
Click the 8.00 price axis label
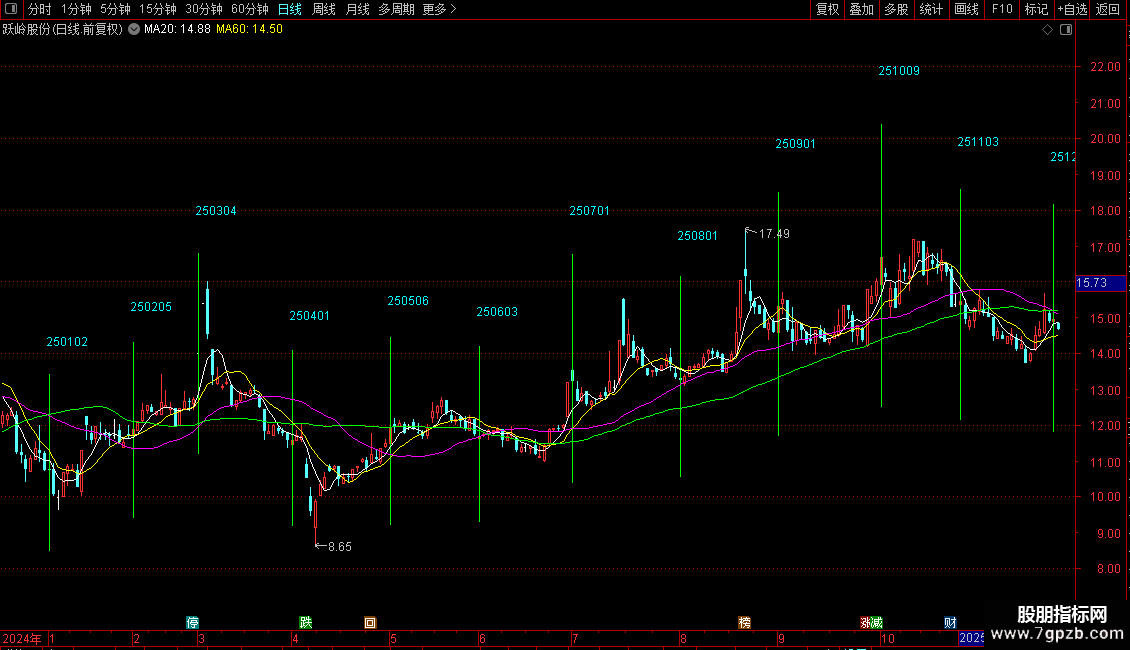click(x=1108, y=569)
